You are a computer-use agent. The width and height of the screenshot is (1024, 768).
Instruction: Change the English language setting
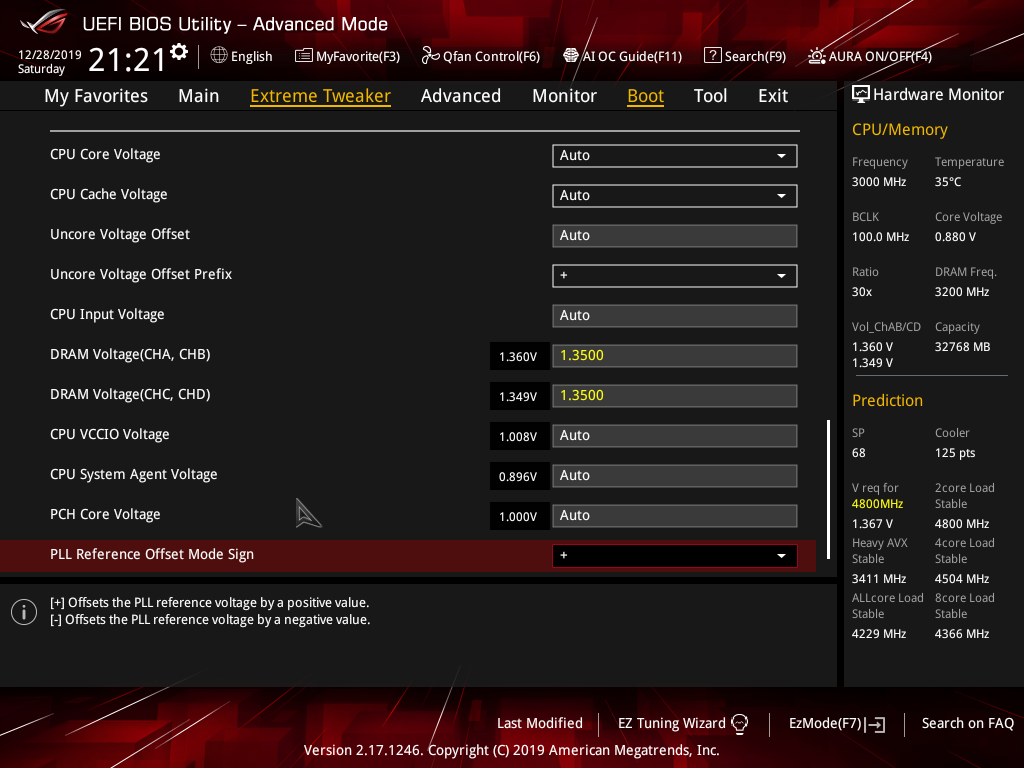[x=242, y=56]
